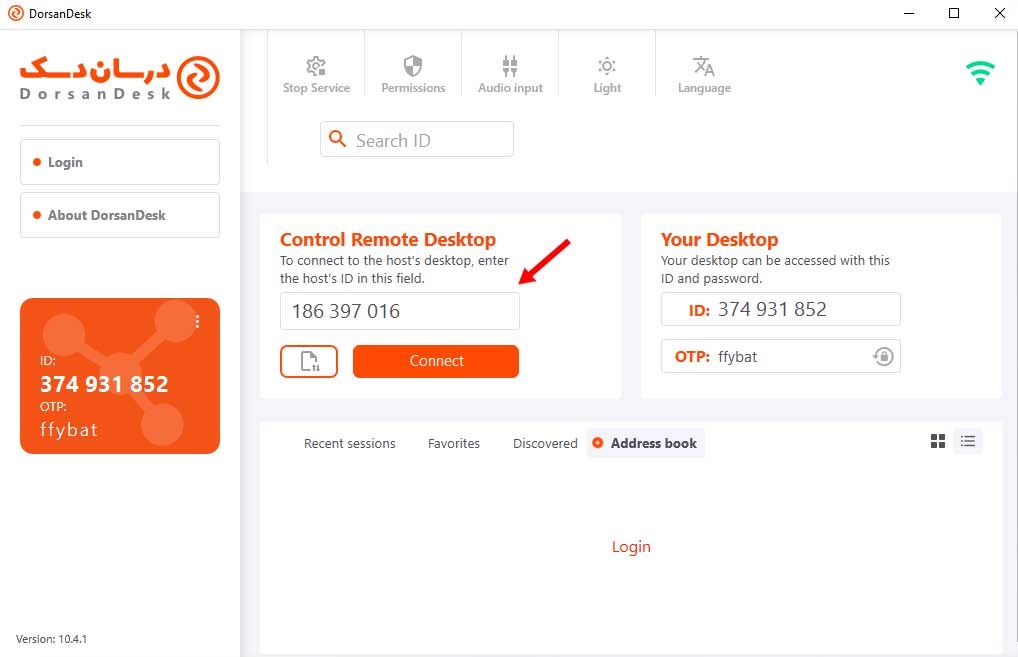The height and width of the screenshot is (657, 1018).
Task: Open the Favorites tab
Action: point(454,443)
